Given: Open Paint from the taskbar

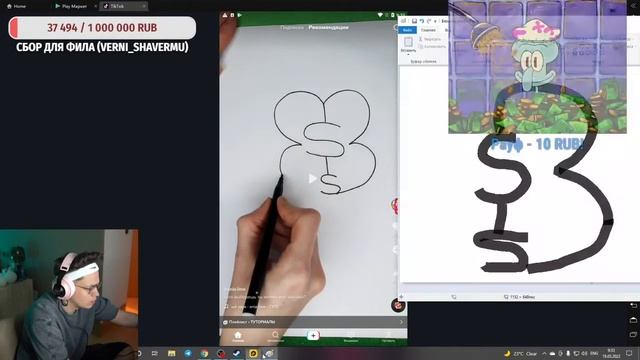Looking at the screenshot, I should point(269,353).
